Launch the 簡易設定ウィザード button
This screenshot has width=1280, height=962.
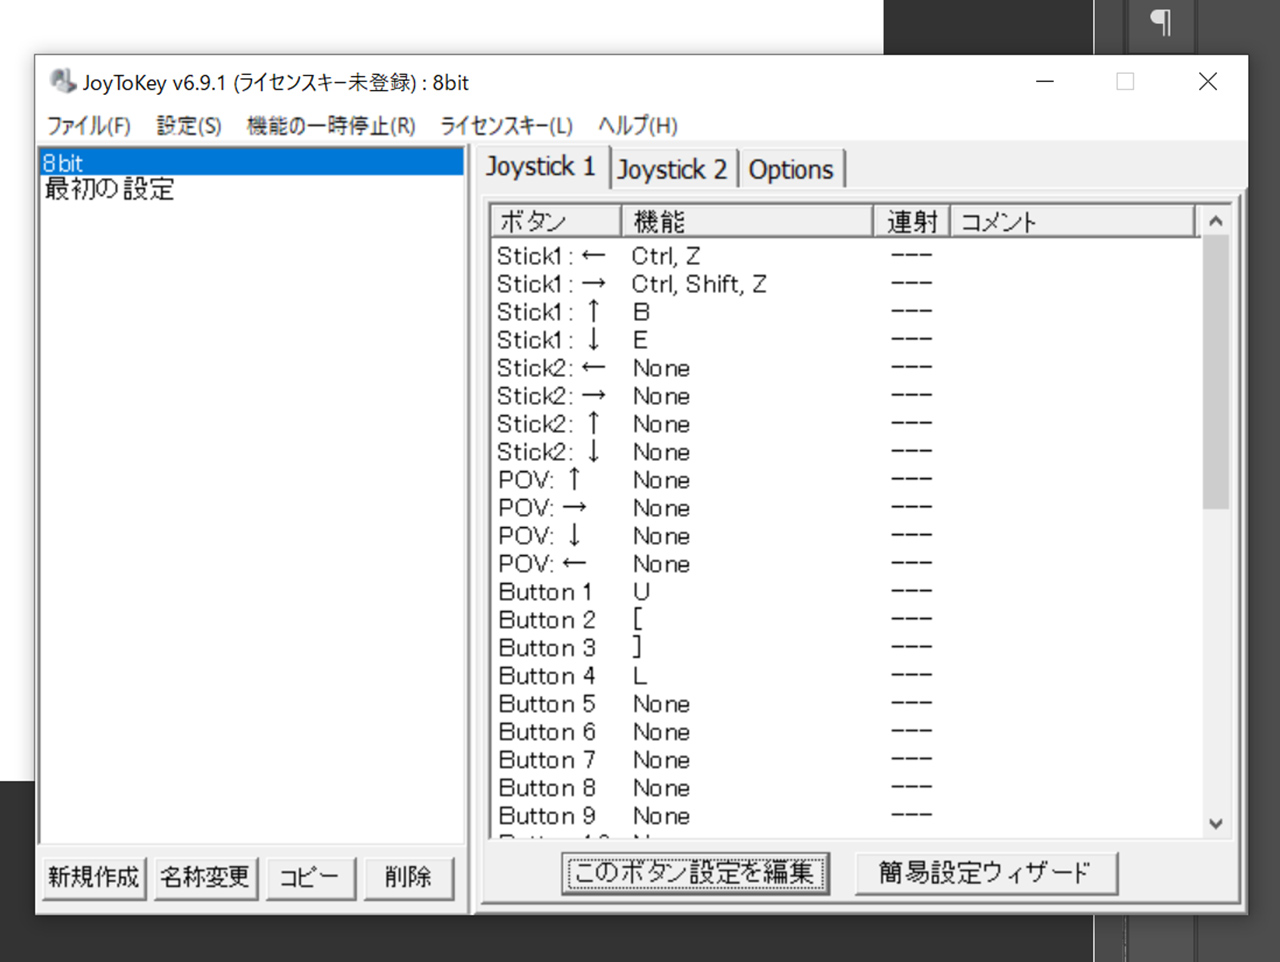[985, 873]
